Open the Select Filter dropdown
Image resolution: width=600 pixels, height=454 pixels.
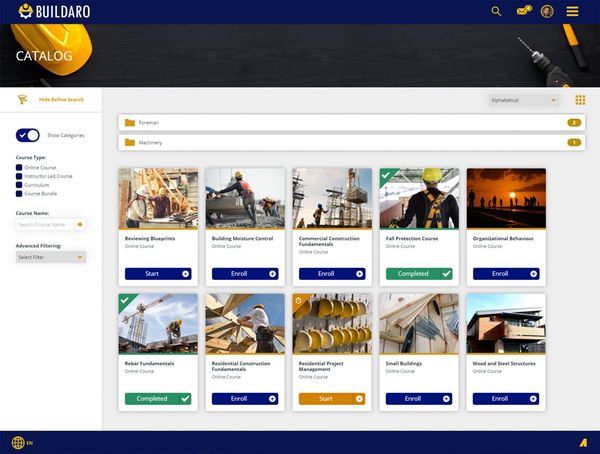click(51, 257)
